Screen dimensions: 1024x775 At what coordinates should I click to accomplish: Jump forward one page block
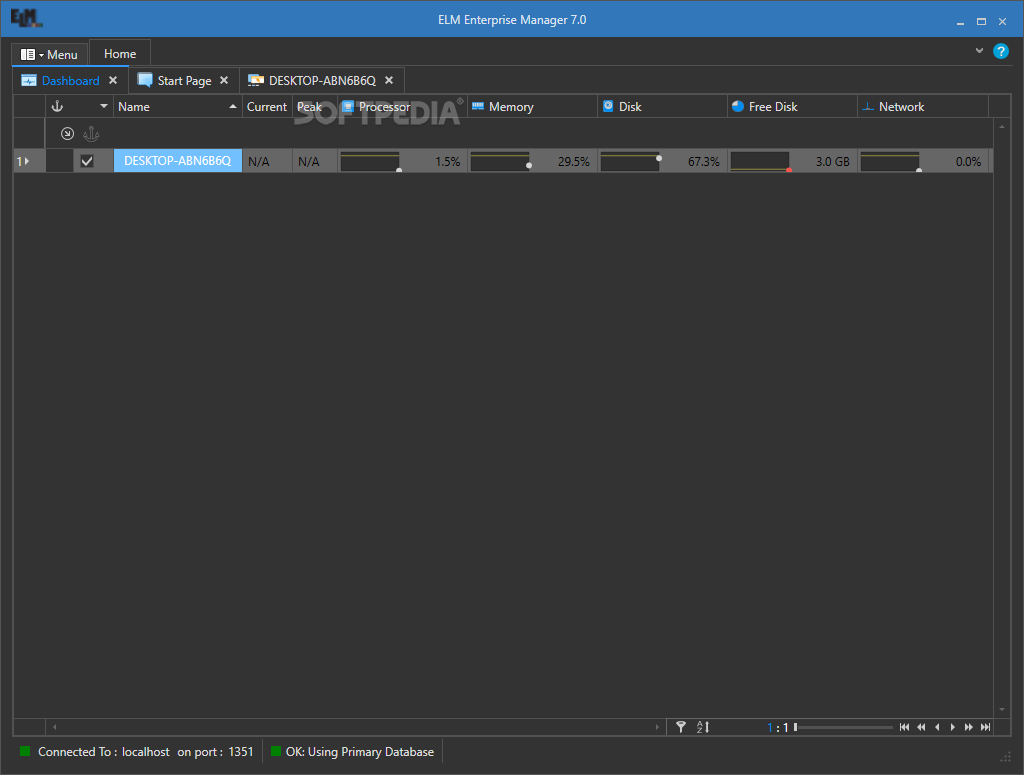coord(968,727)
